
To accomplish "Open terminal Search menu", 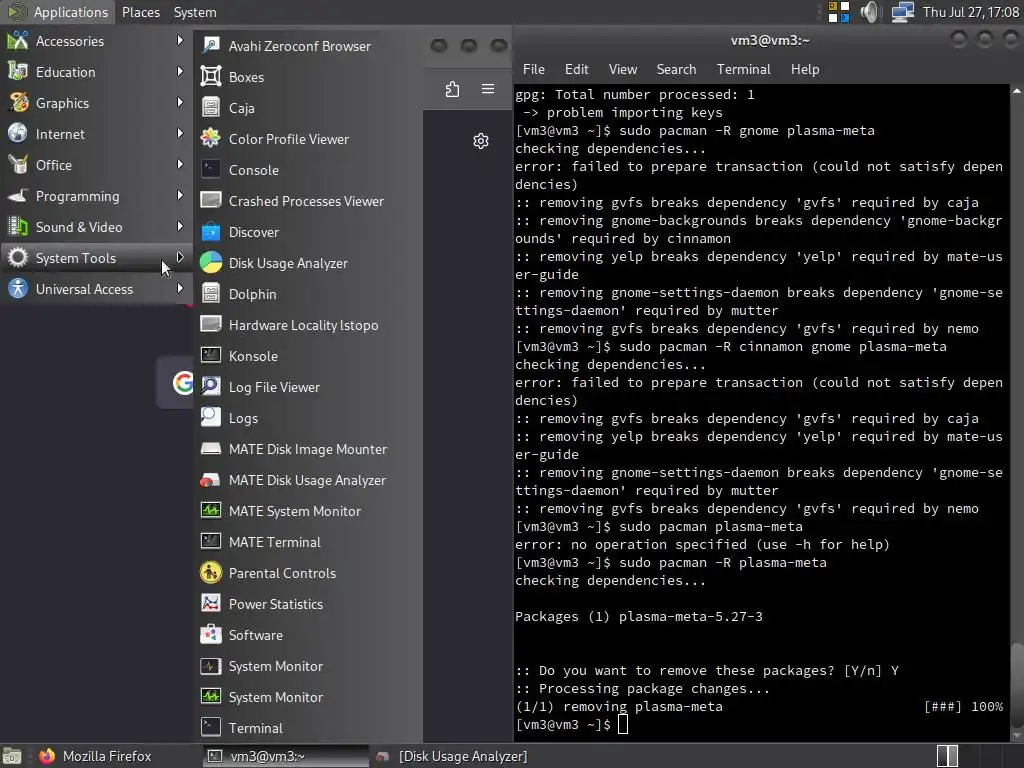I will click(676, 69).
